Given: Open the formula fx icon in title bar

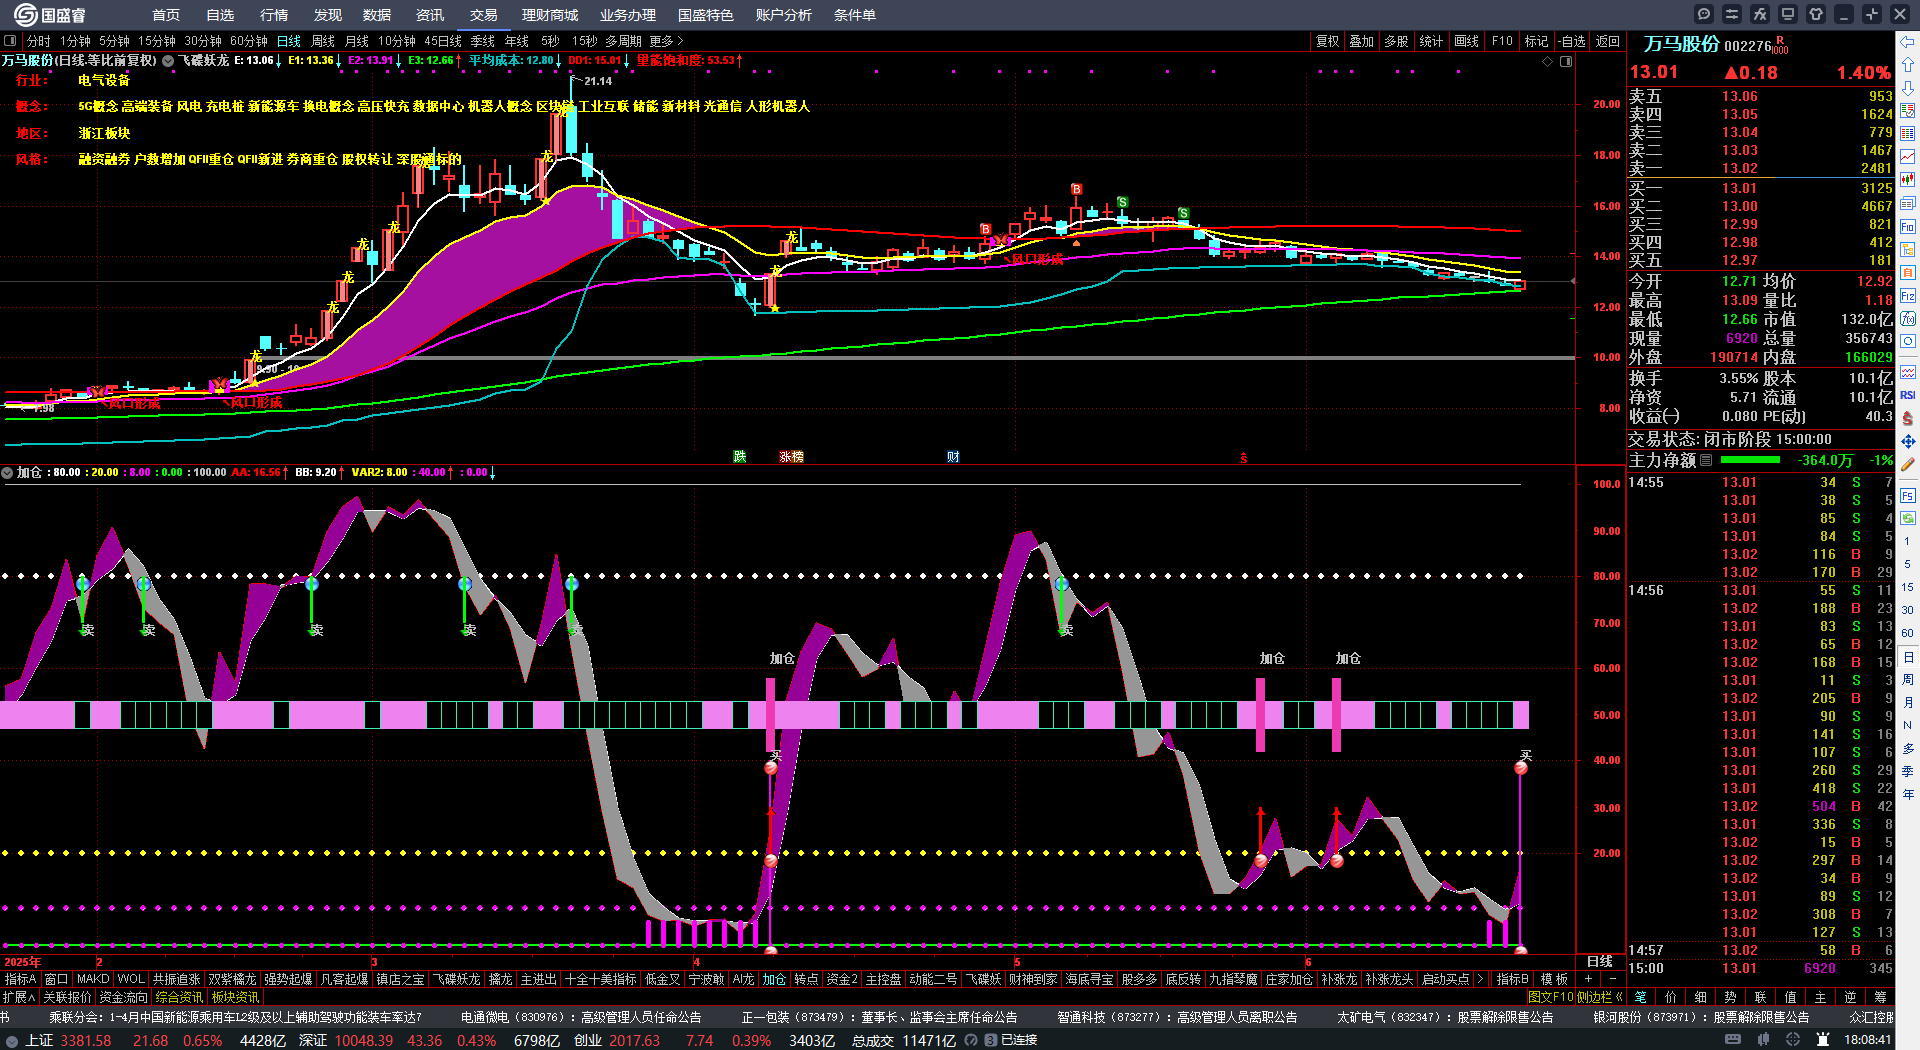Looking at the screenshot, I should pos(1760,14).
